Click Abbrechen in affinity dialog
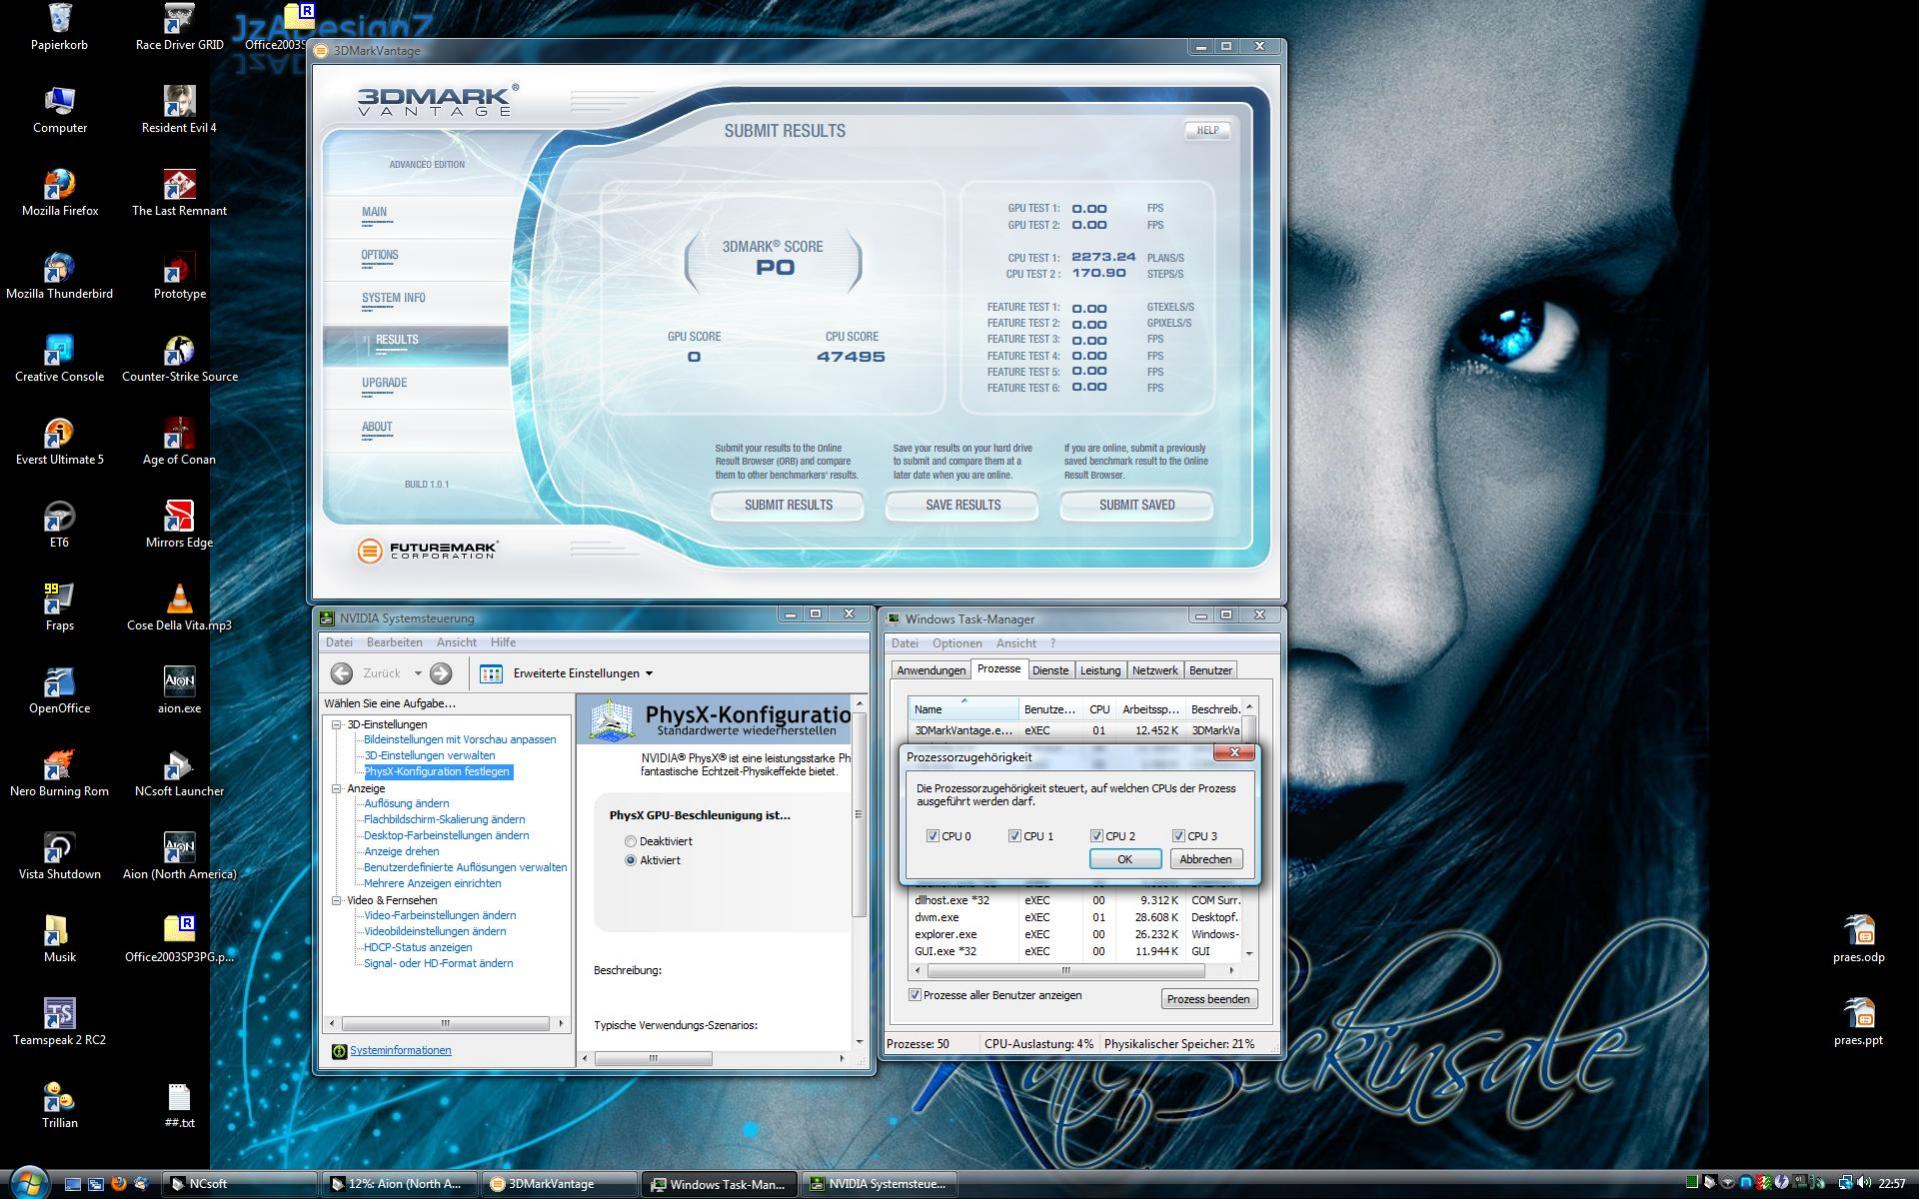Image resolution: width=1919 pixels, height=1199 pixels. click(x=1205, y=859)
